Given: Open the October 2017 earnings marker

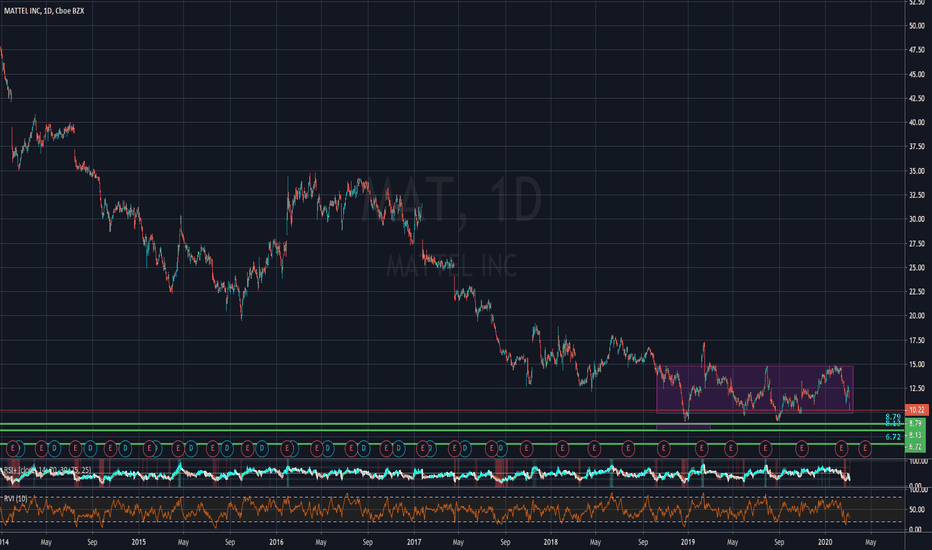Looking at the screenshot, I should click(x=526, y=448).
